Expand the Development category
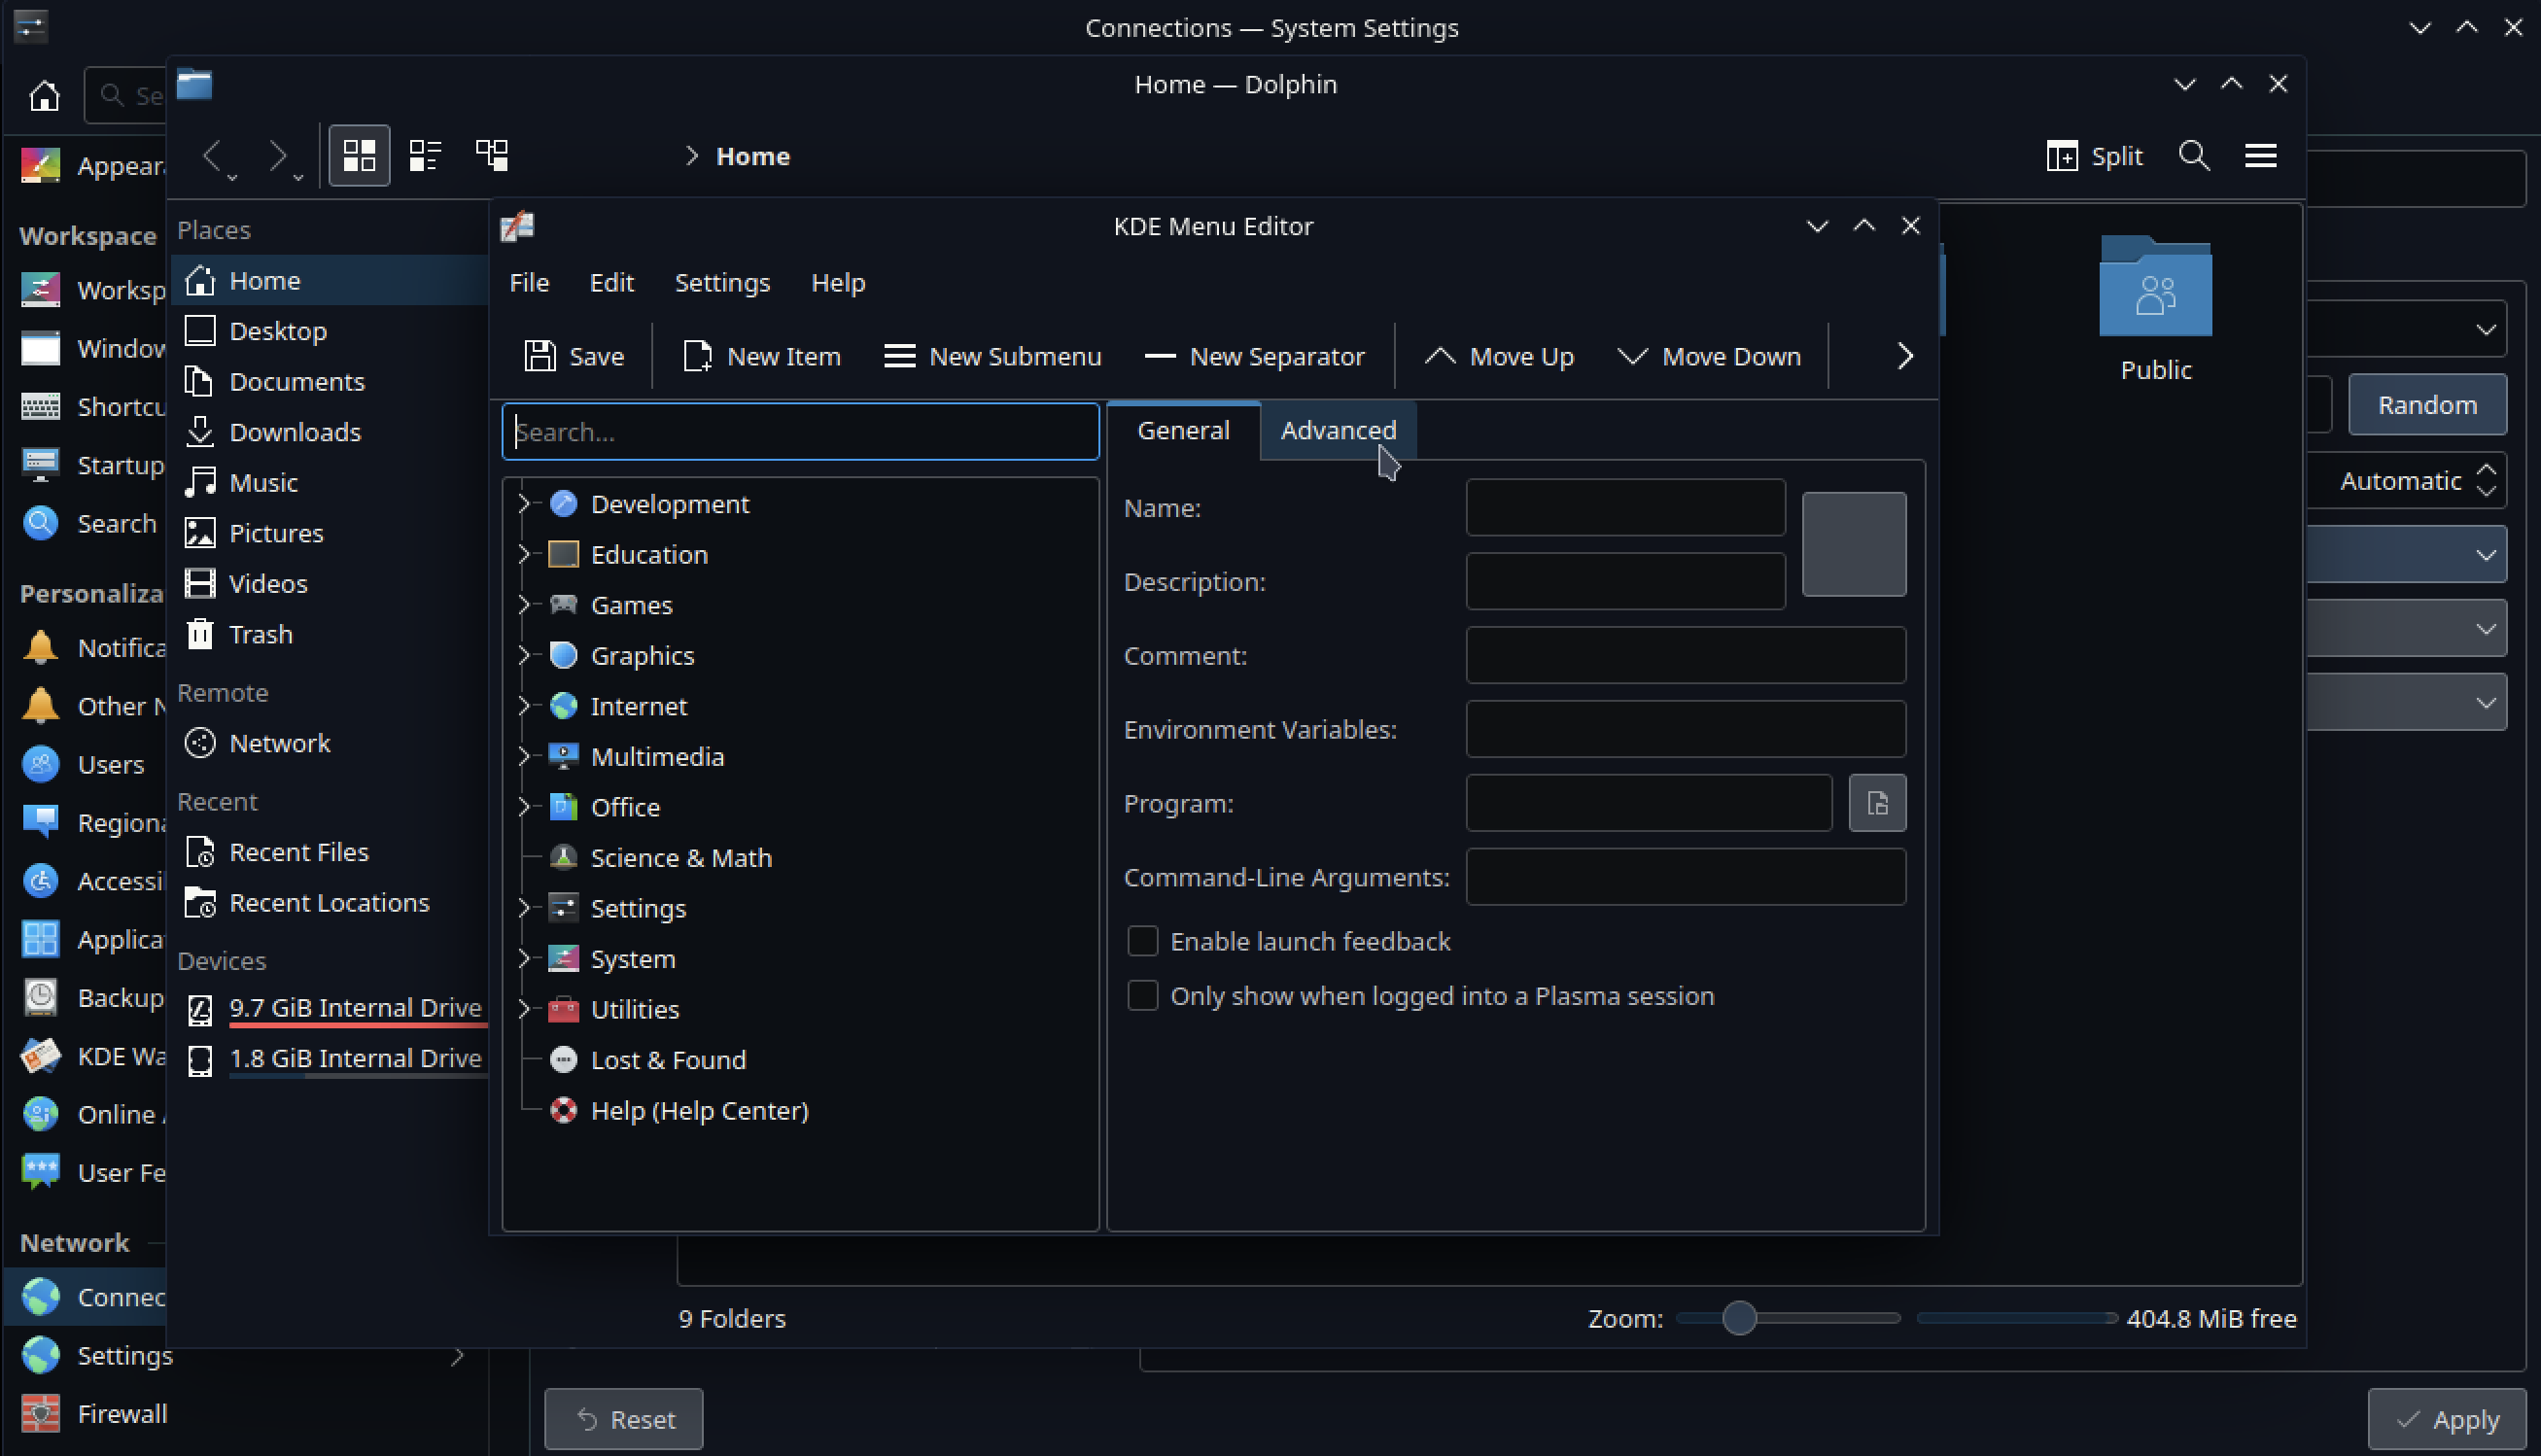Image resolution: width=2541 pixels, height=1456 pixels. (523, 504)
